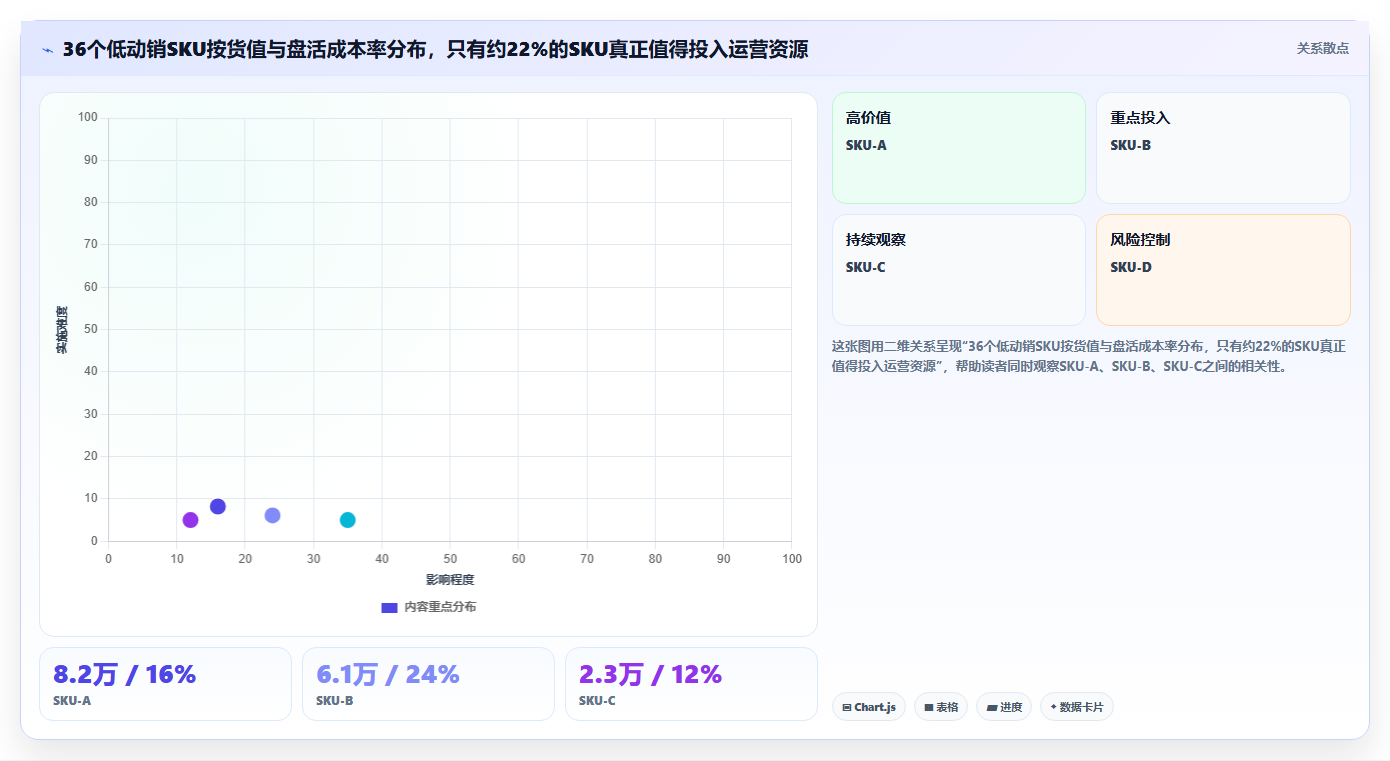Click the x-axis tick label 50
The width and height of the screenshot is (1390, 761).
point(450,559)
